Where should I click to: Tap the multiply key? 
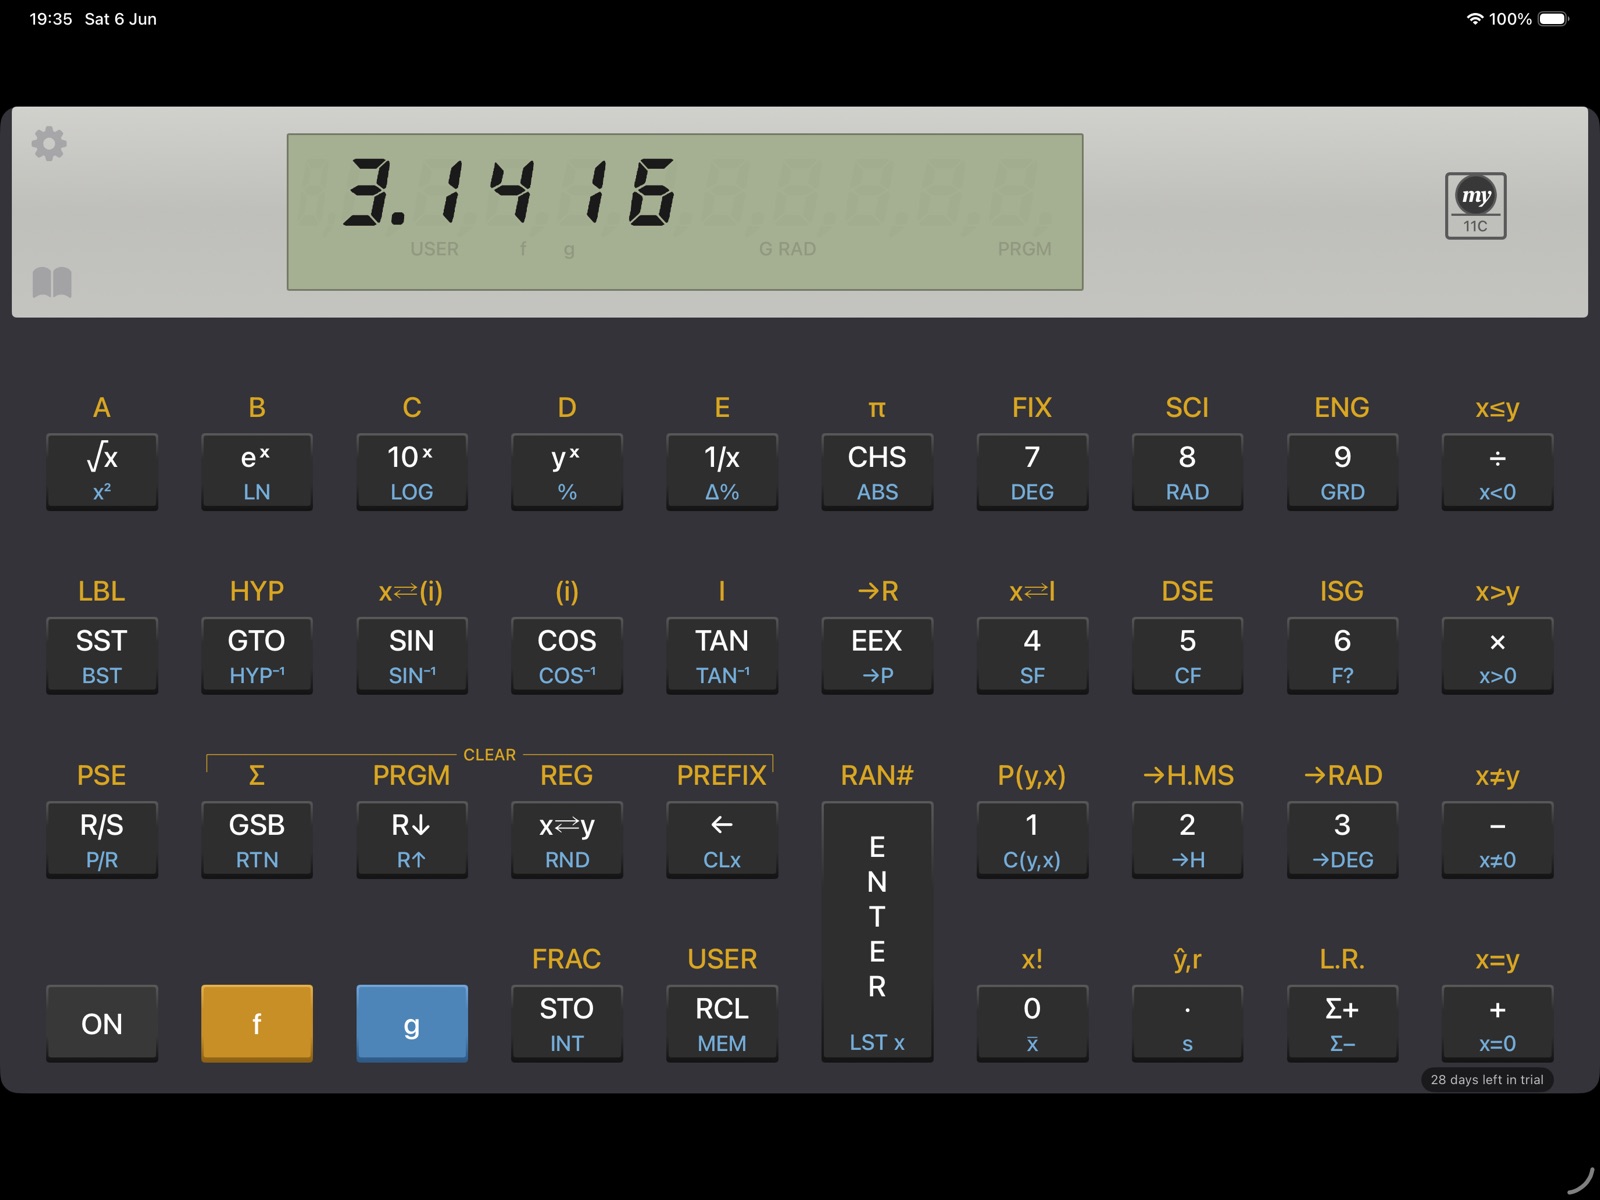1497,656
